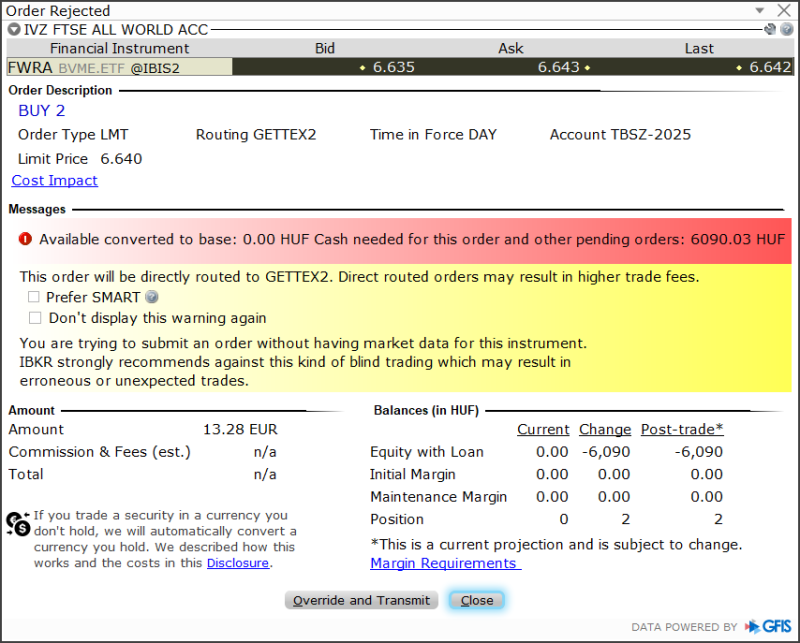Click the Limit Price 6.640 value

click(x=121, y=159)
